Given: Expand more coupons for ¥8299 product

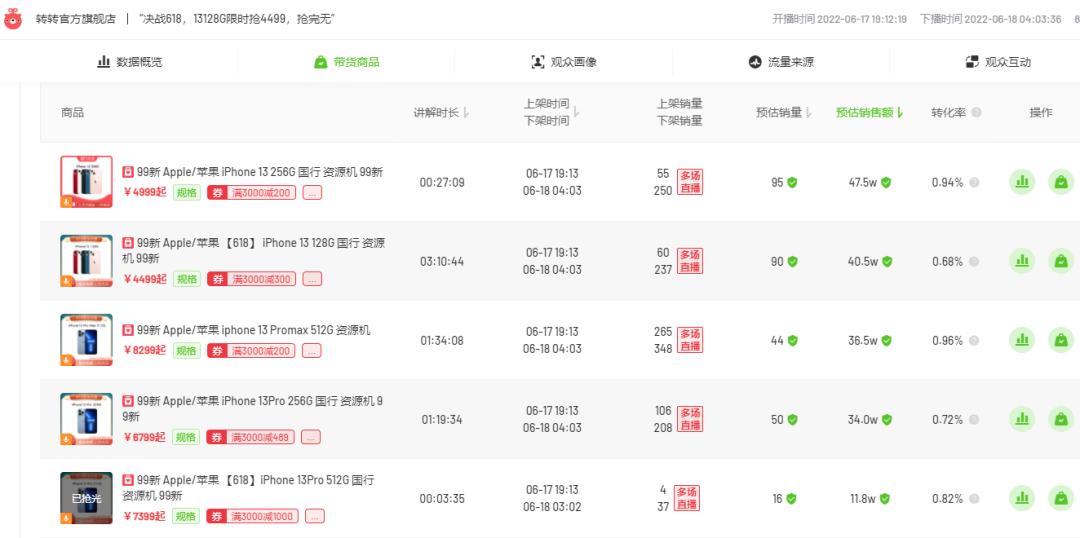Looking at the screenshot, I should (x=312, y=351).
